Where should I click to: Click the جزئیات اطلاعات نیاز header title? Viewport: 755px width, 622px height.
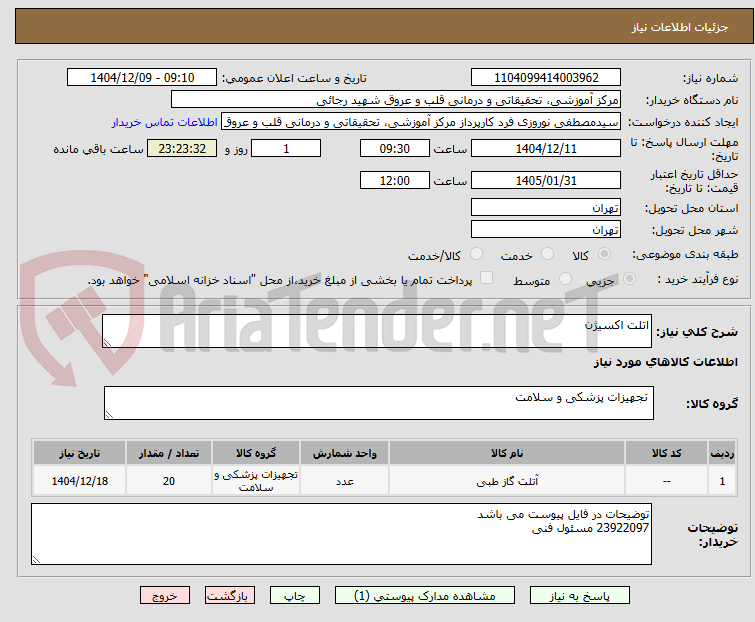(679, 27)
